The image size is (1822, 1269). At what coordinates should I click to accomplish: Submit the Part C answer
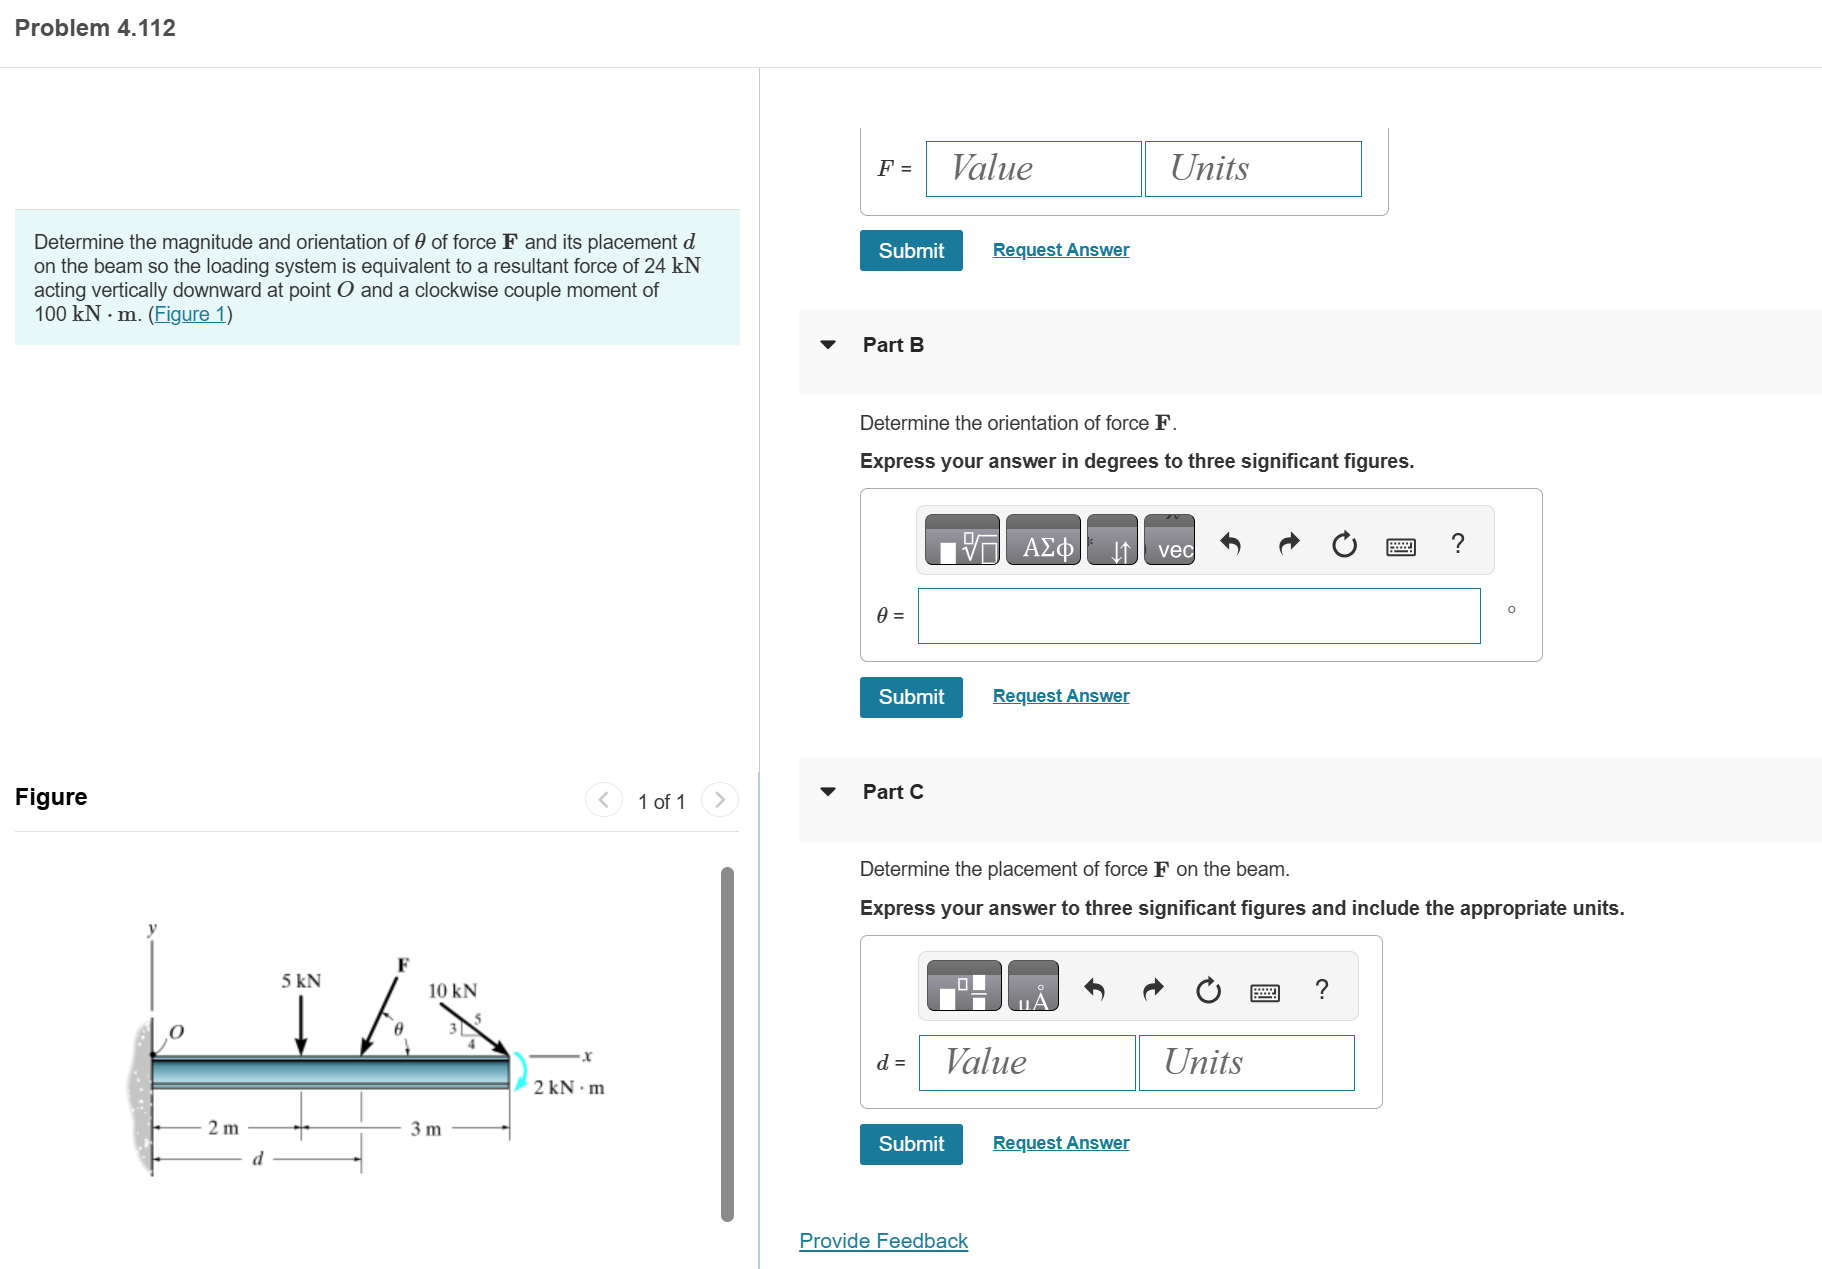tap(909, 1143)
